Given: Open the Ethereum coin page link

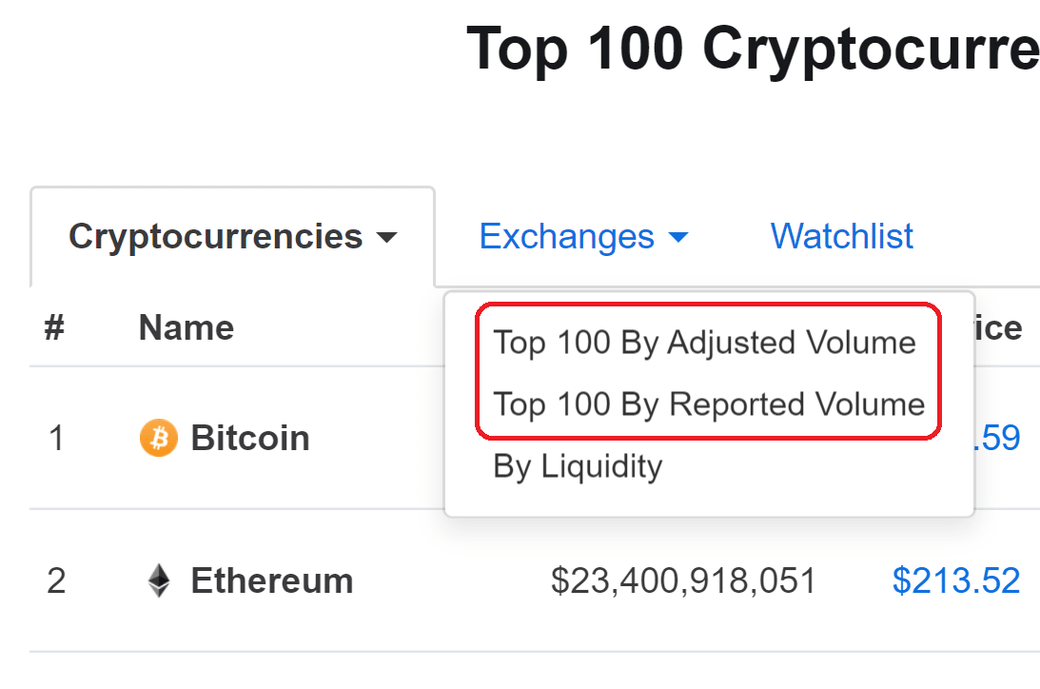Looking at the screenshot, I should pyautogui.click(x=272, y=580).
